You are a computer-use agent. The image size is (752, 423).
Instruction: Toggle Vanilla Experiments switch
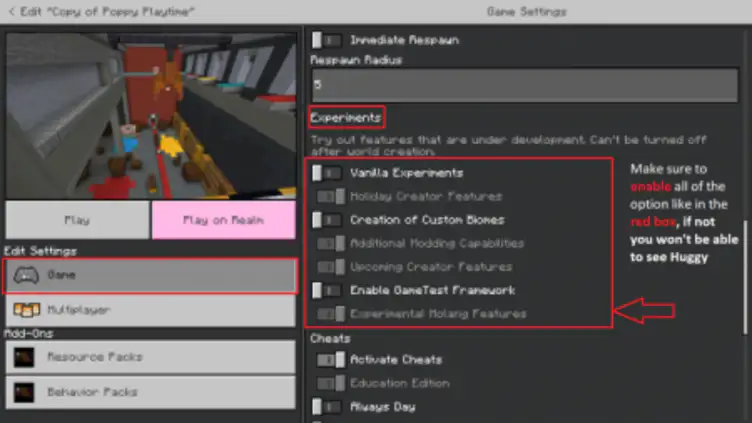point(327,173)
